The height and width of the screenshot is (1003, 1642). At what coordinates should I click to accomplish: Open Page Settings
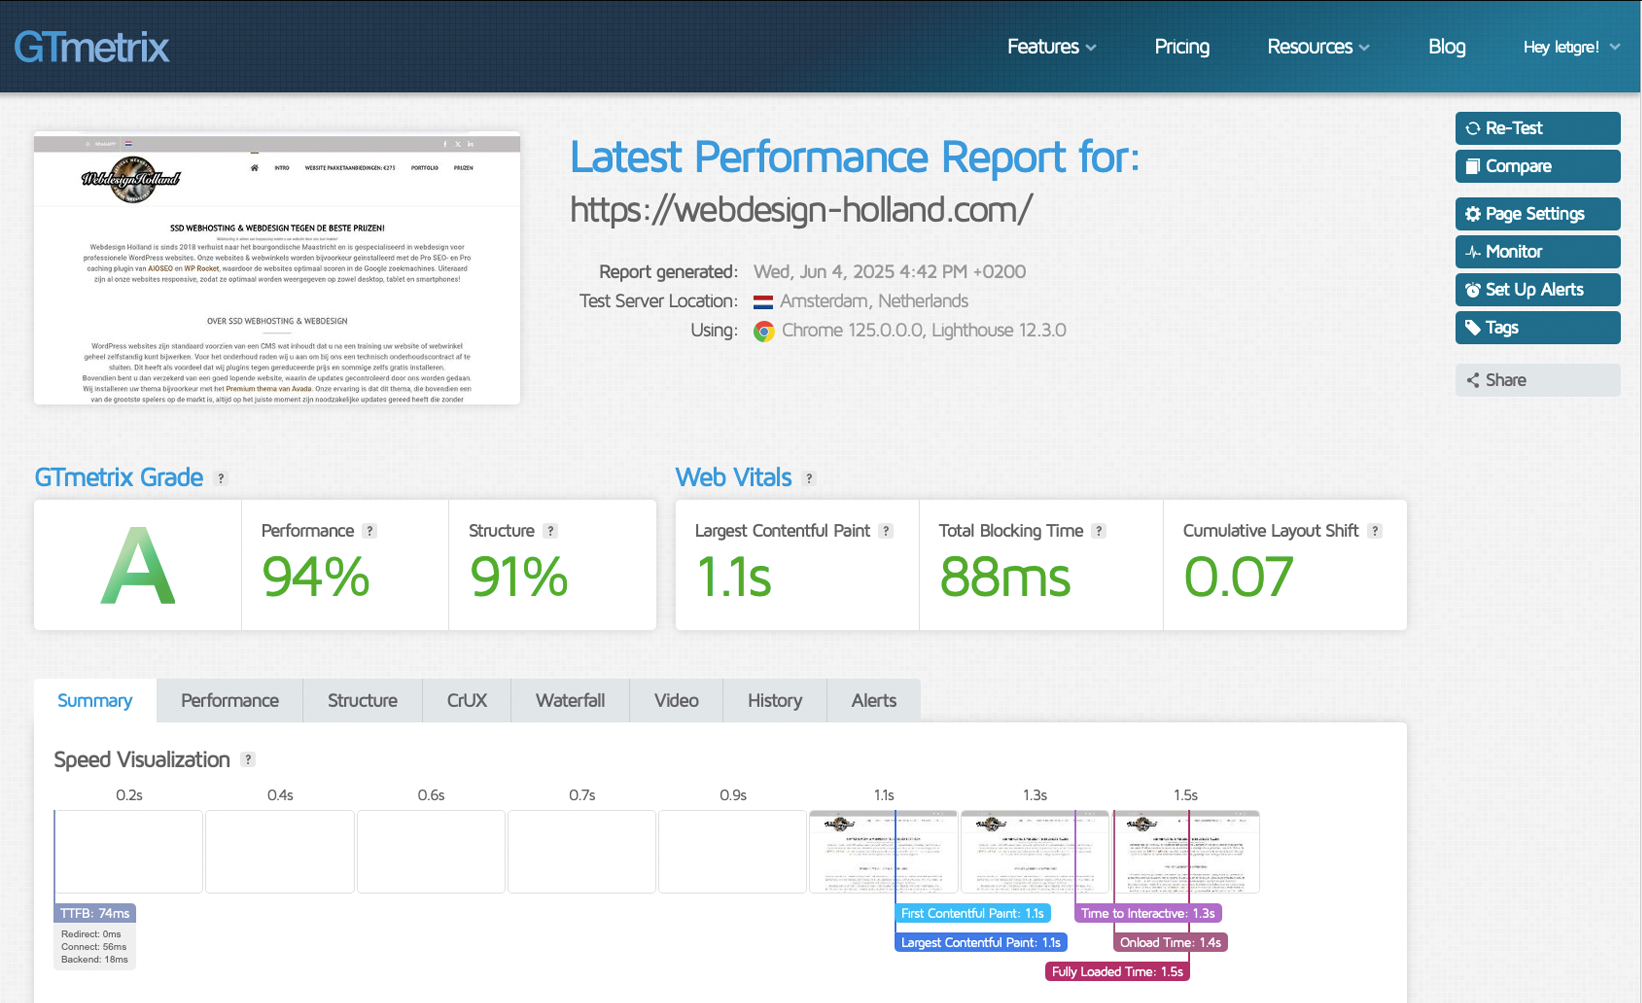coord(1538,214)
